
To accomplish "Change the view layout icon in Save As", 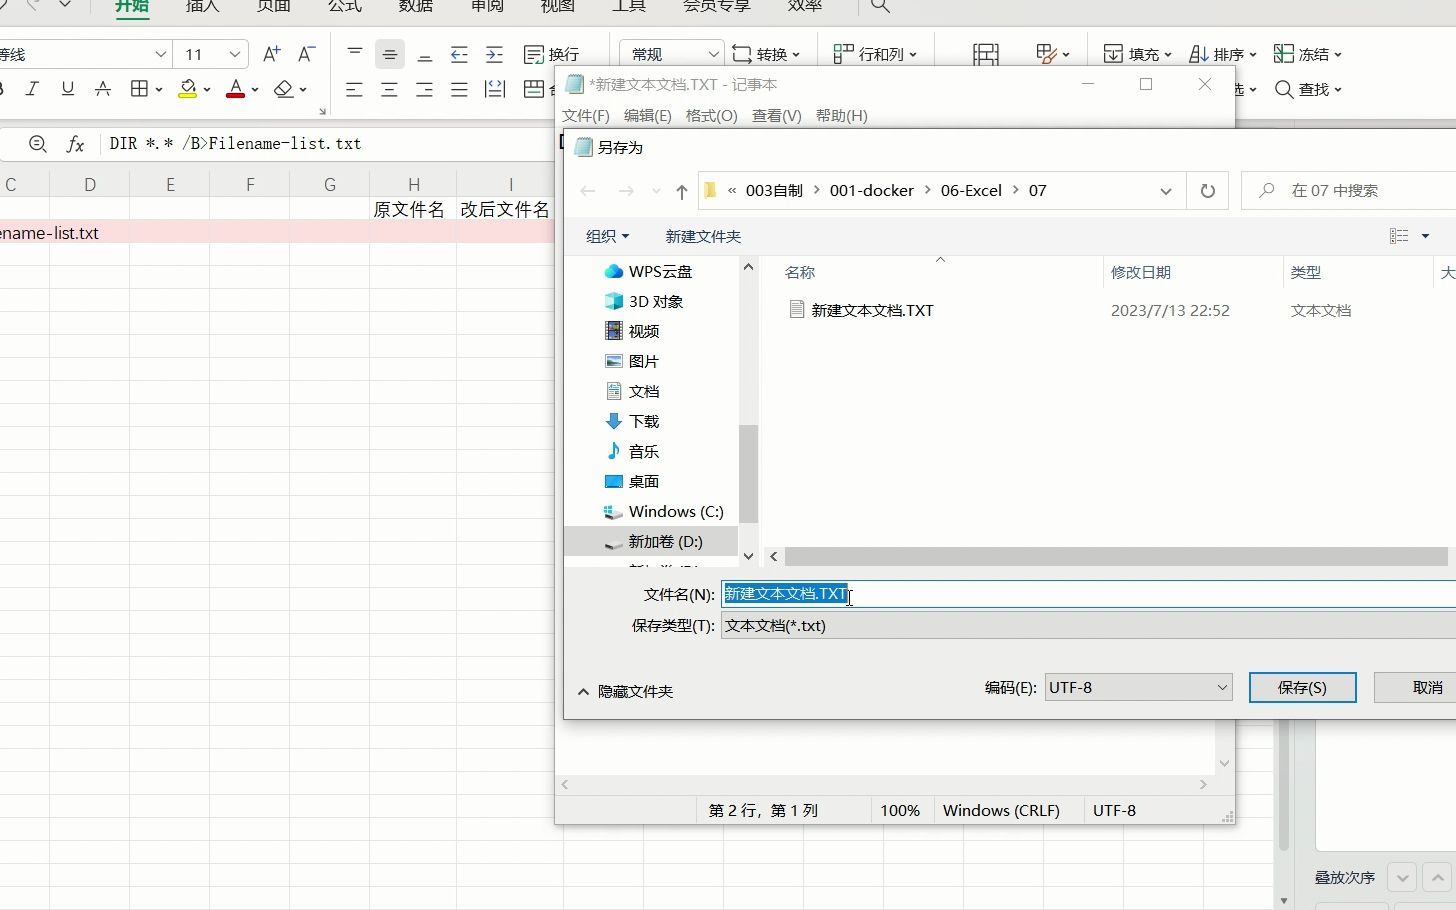I will pos(1399,236).
